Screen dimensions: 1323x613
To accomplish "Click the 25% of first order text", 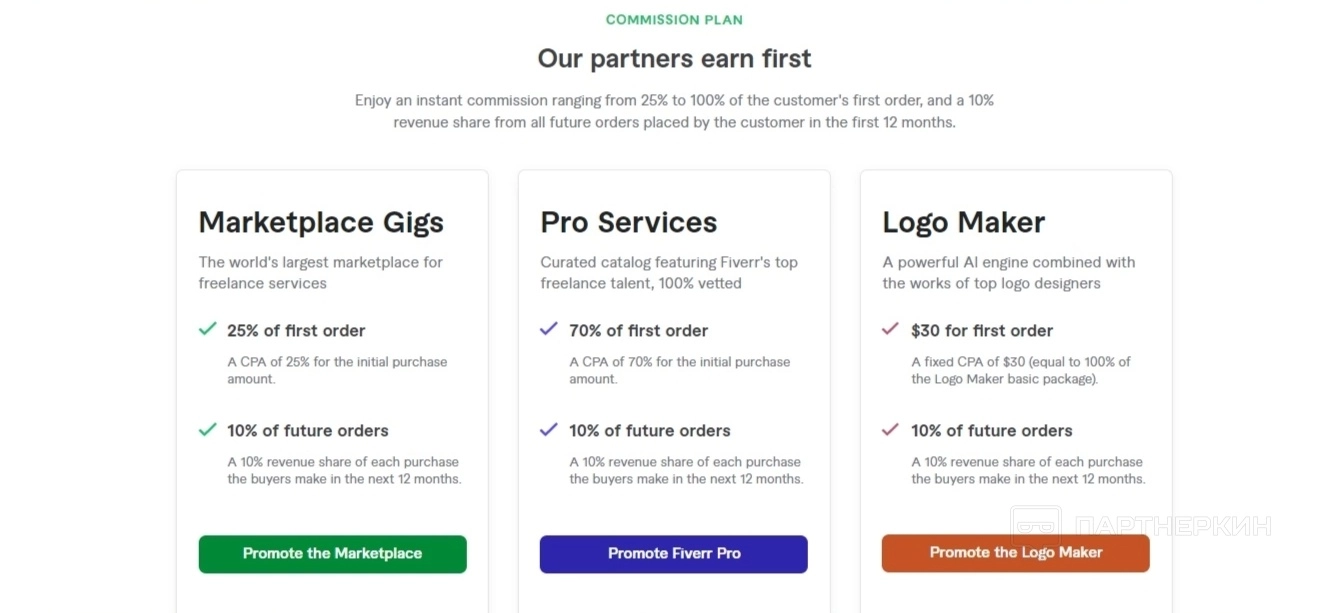I will coord(296,331).
